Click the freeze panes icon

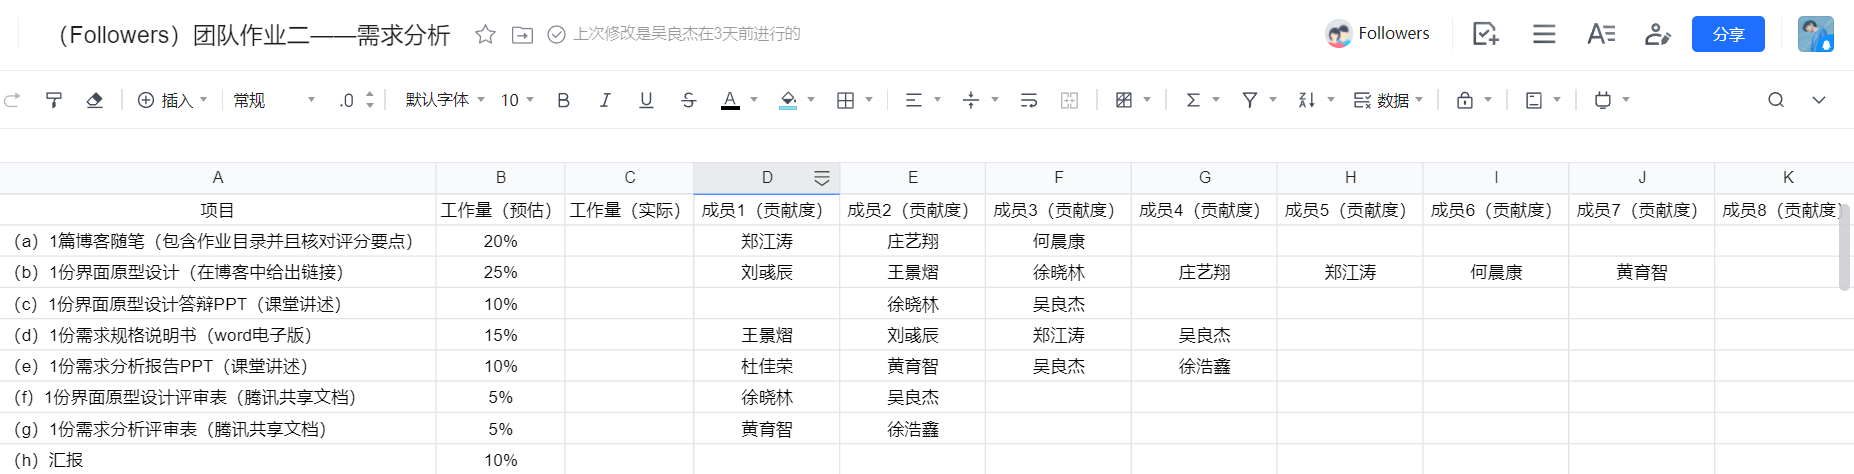pos(1534,100)
